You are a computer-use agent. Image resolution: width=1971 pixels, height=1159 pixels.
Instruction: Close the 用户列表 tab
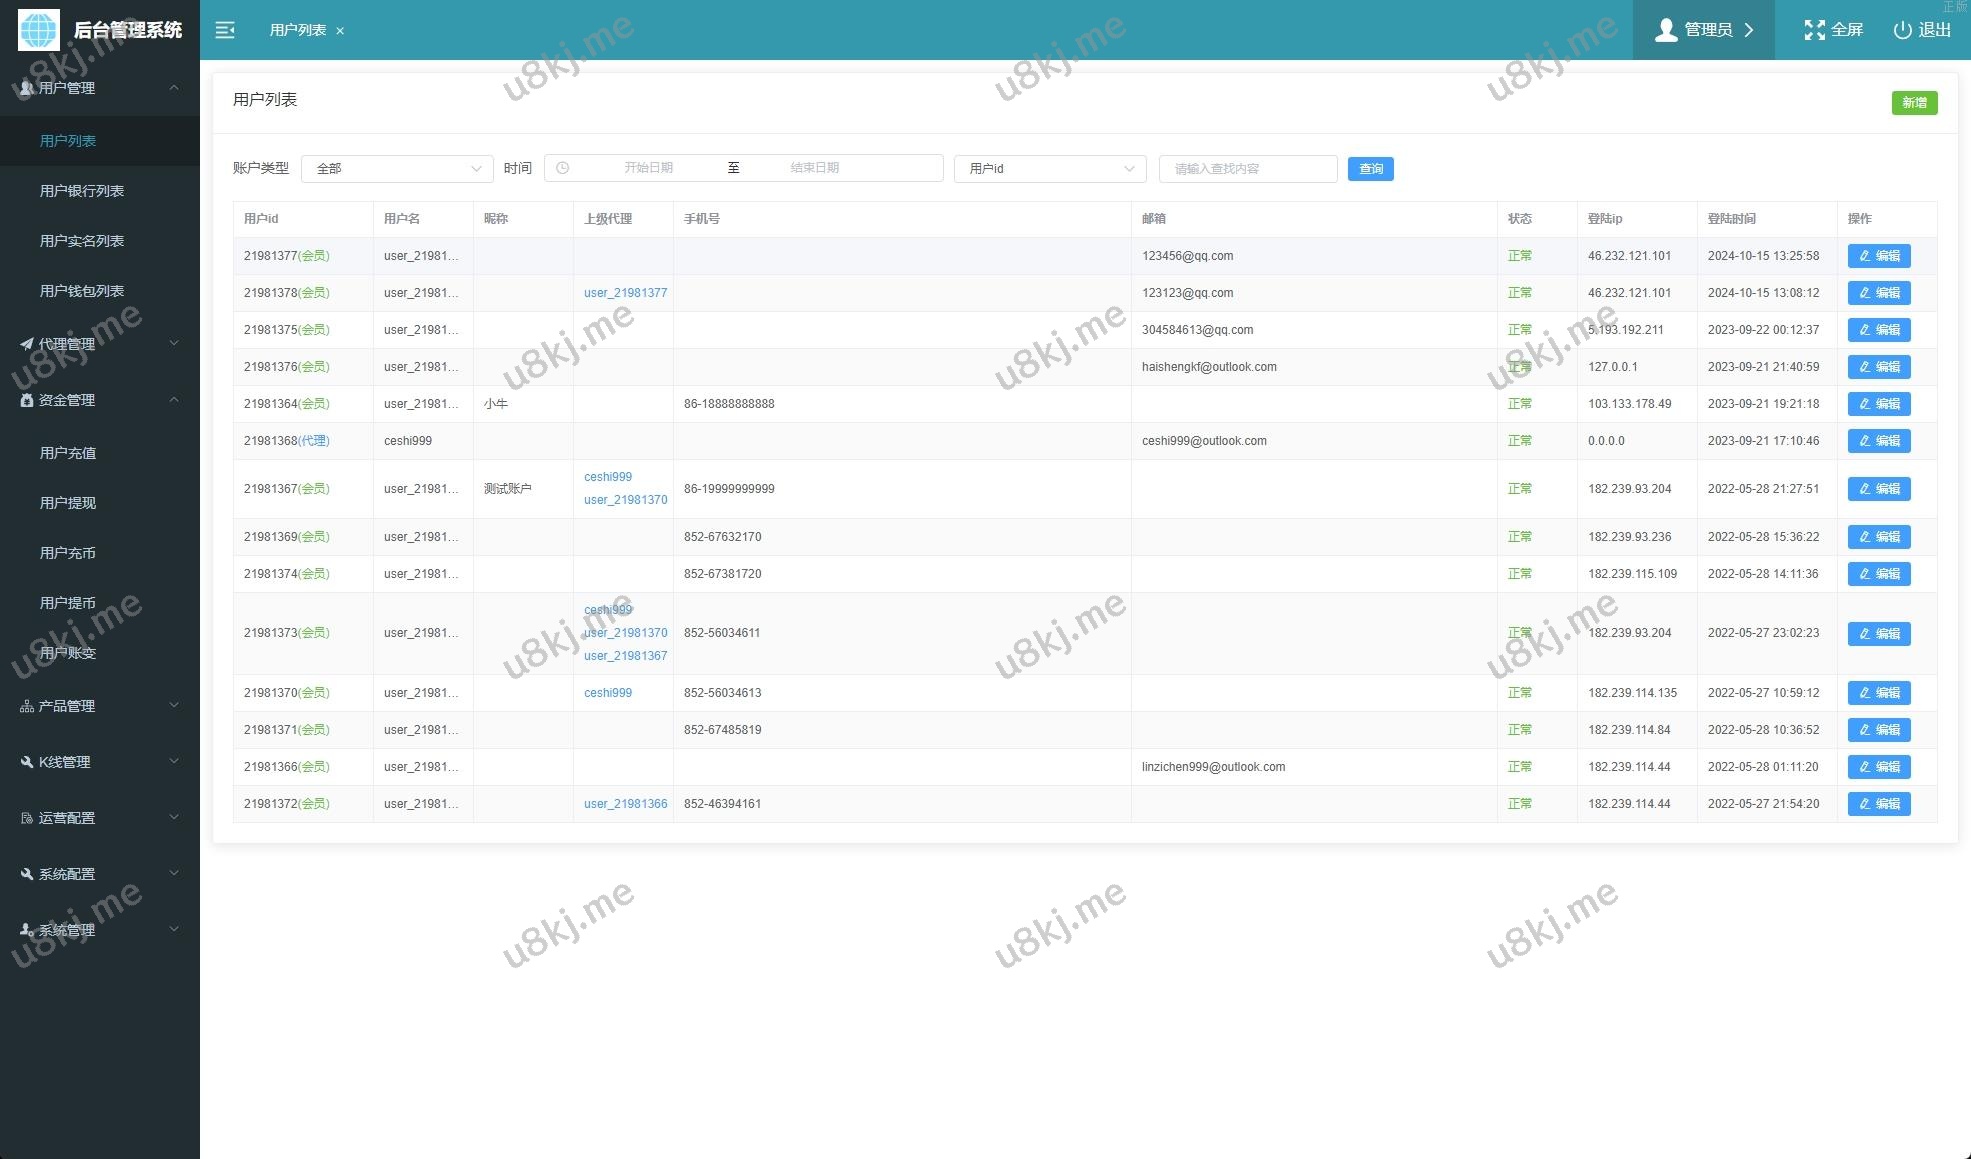340,31
